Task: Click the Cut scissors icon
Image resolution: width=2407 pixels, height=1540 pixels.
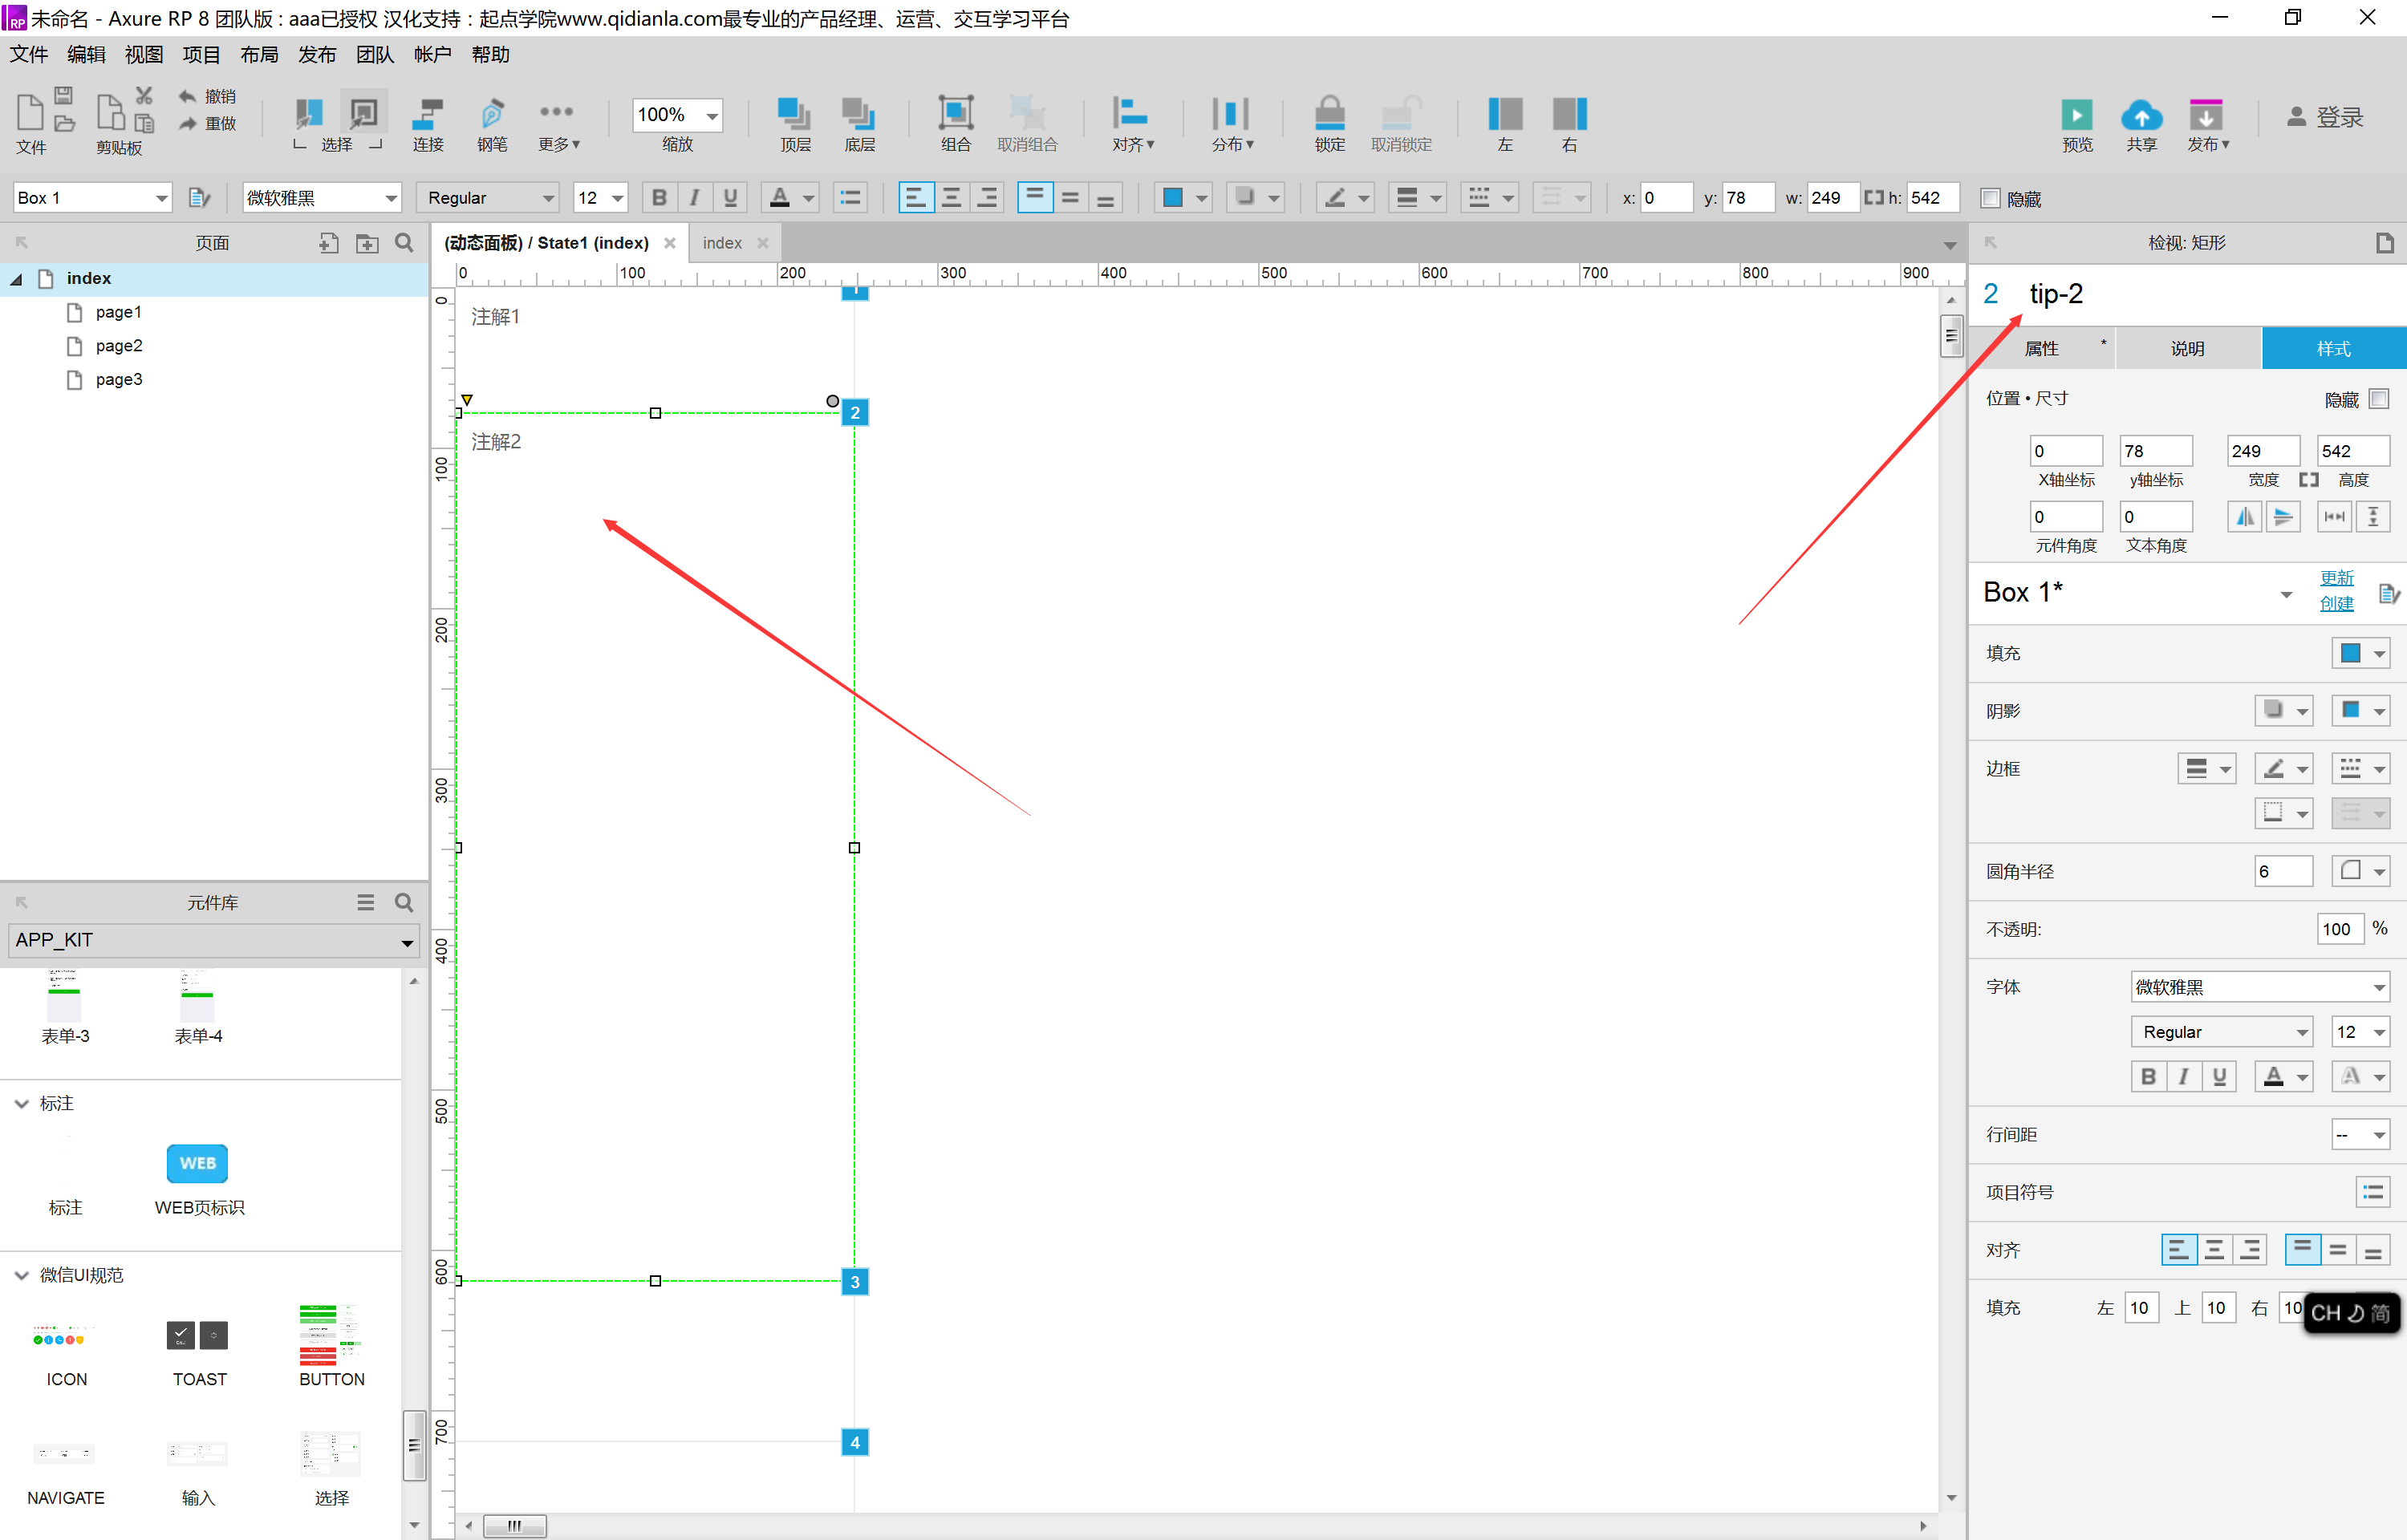Action: click(x=144, y=95)
